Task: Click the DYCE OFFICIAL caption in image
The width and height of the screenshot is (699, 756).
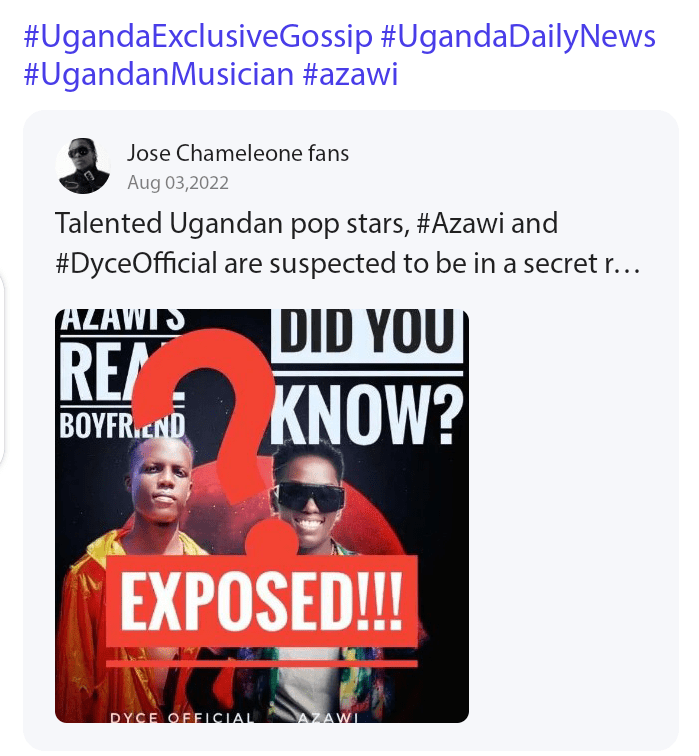Action: (x=182, y=717)
